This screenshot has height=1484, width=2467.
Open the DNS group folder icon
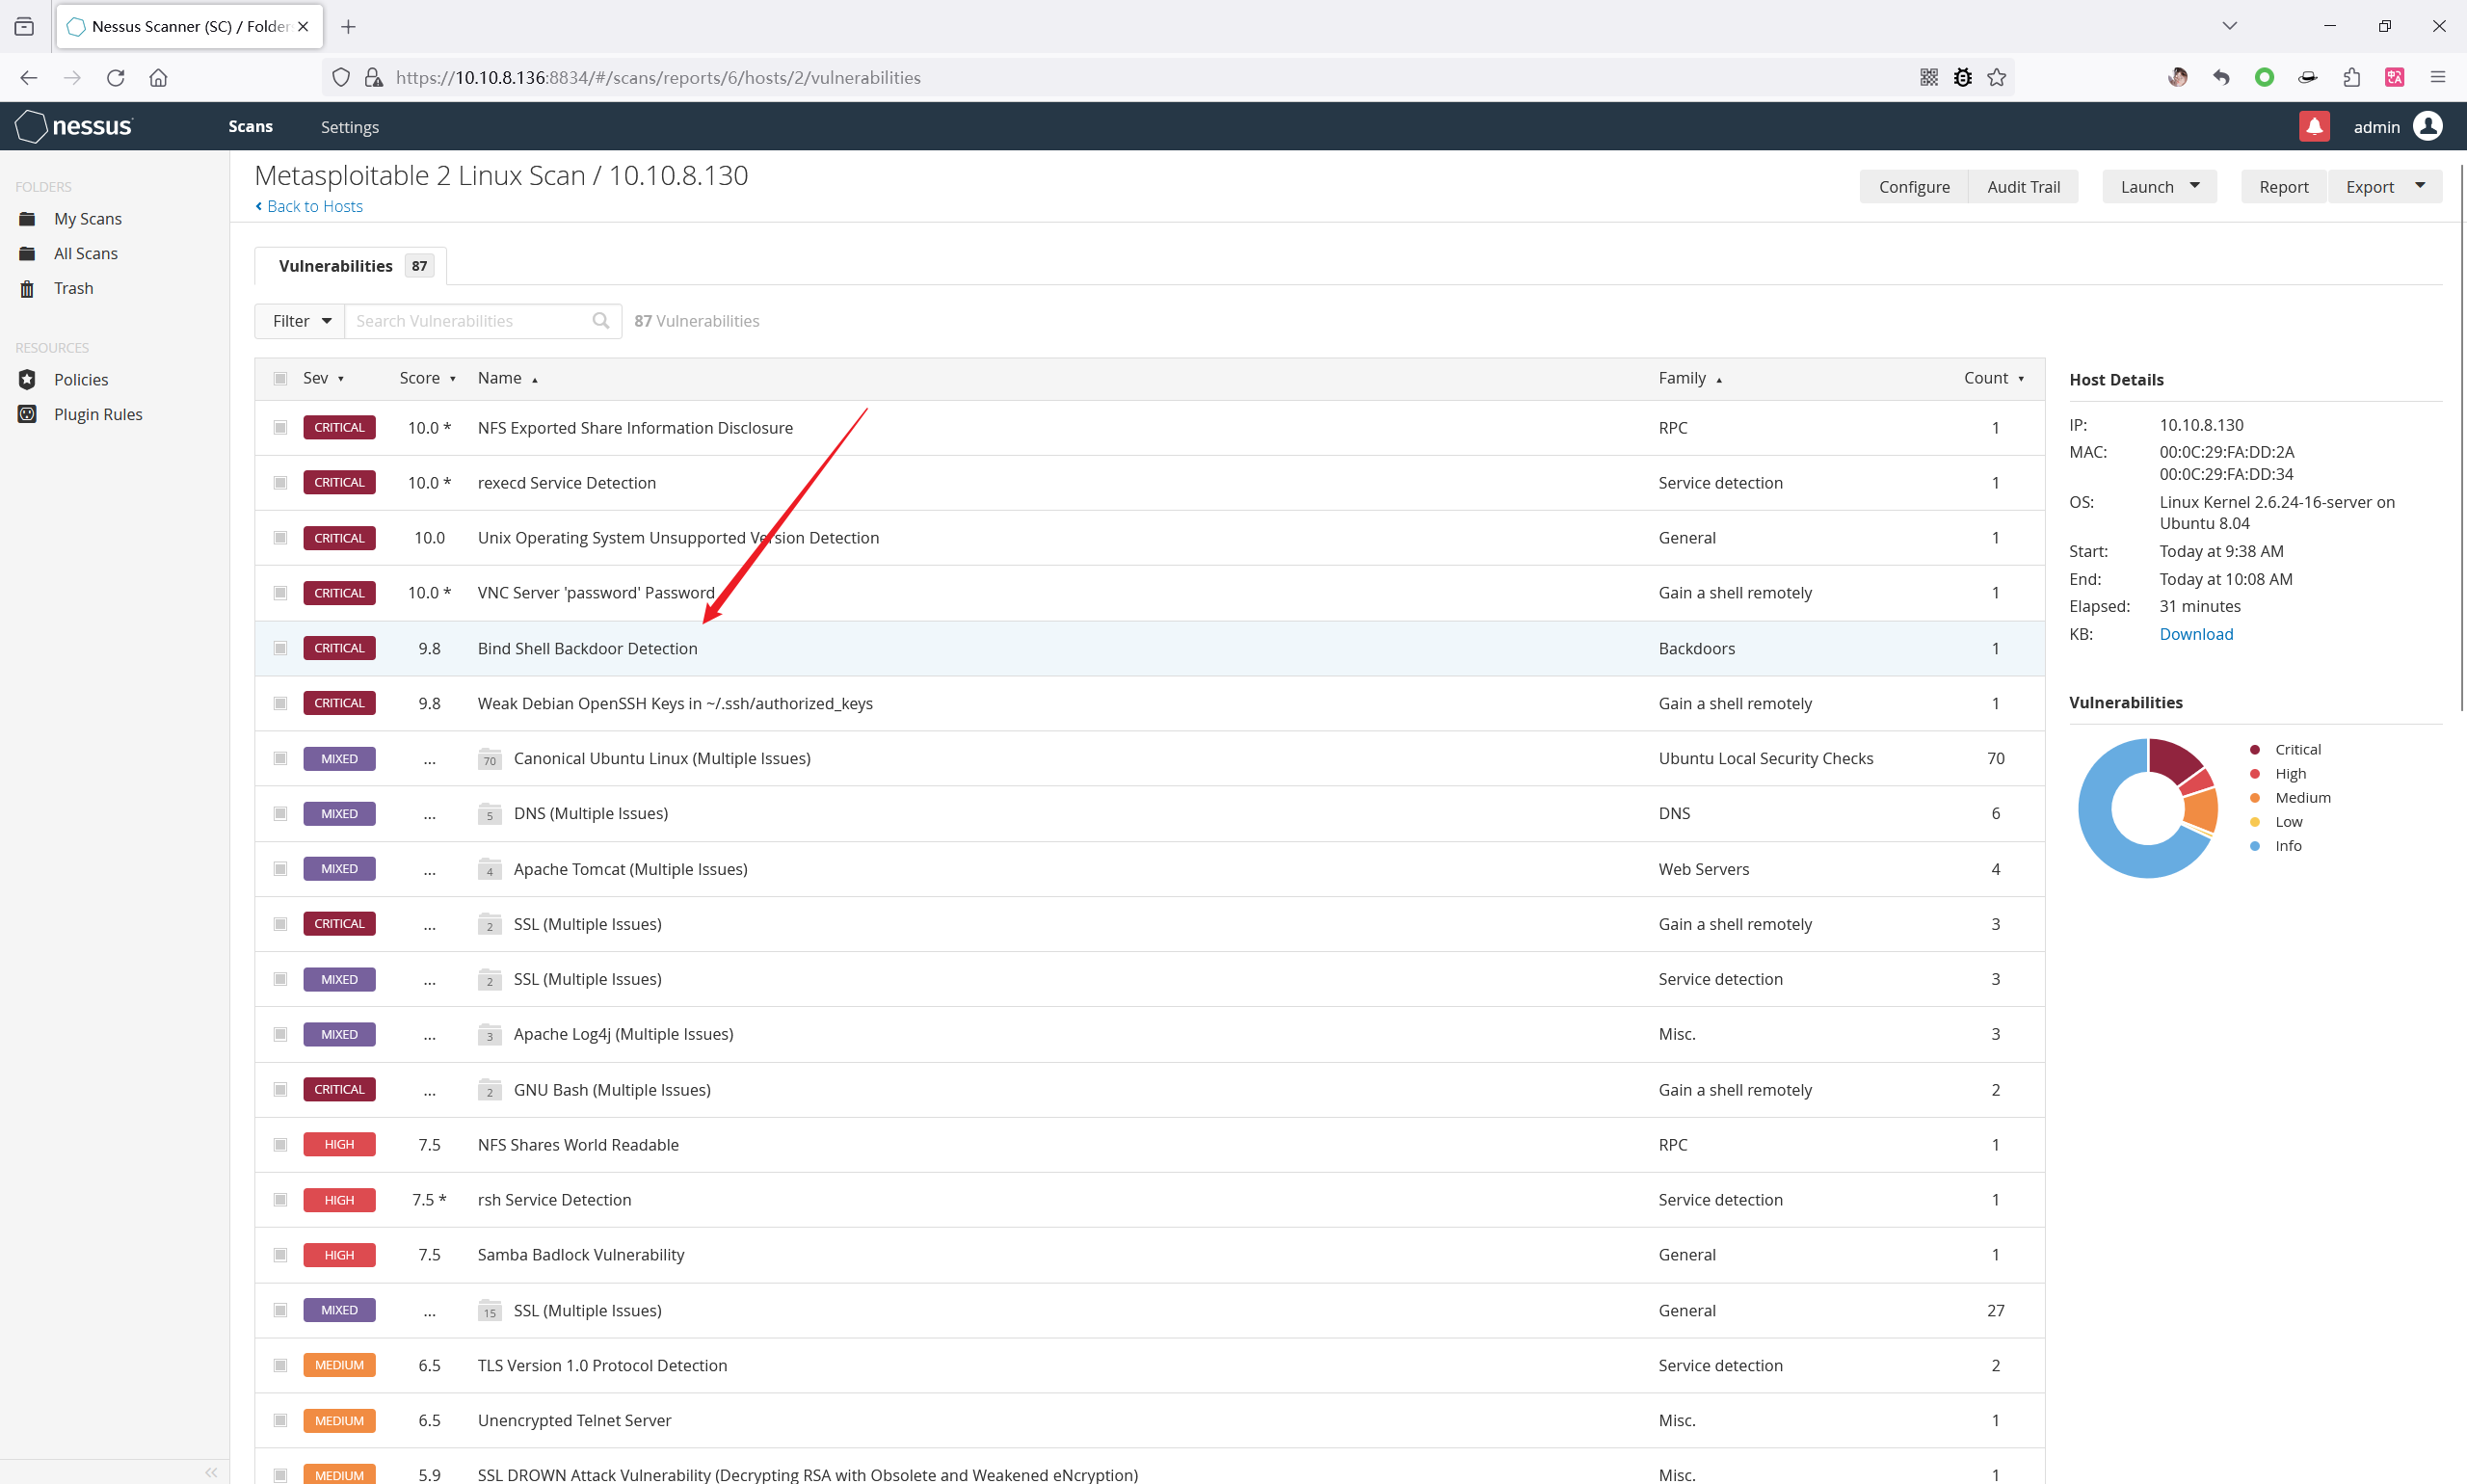coord(489,814)
